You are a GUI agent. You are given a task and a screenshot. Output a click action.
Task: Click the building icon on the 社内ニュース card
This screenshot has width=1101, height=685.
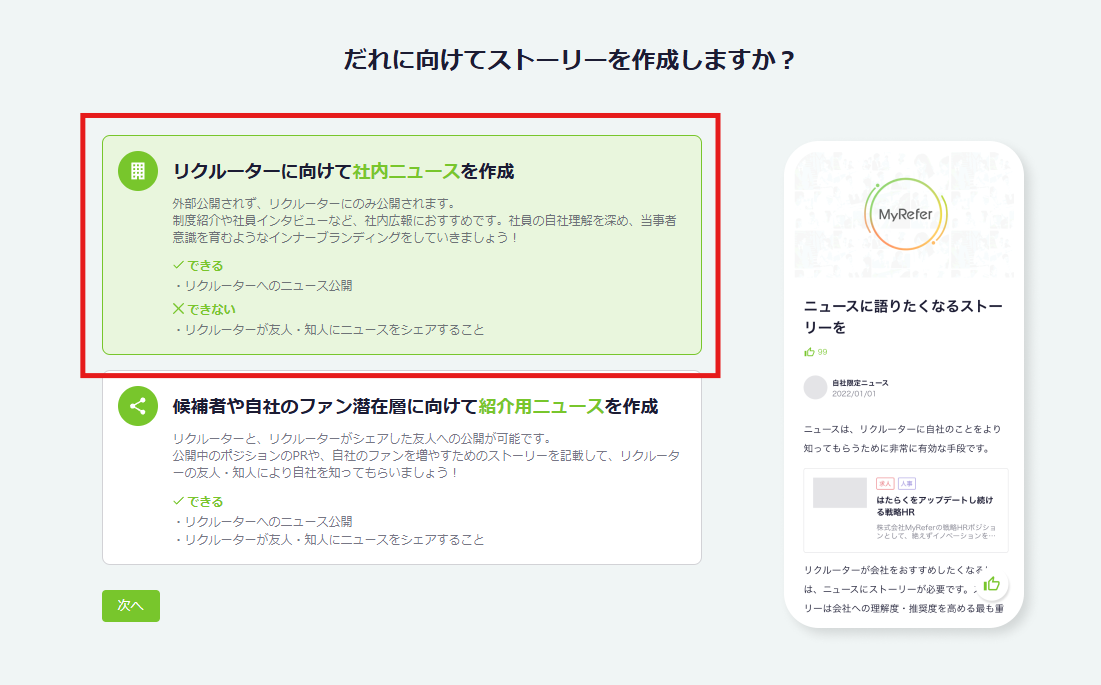click(138, 170)
